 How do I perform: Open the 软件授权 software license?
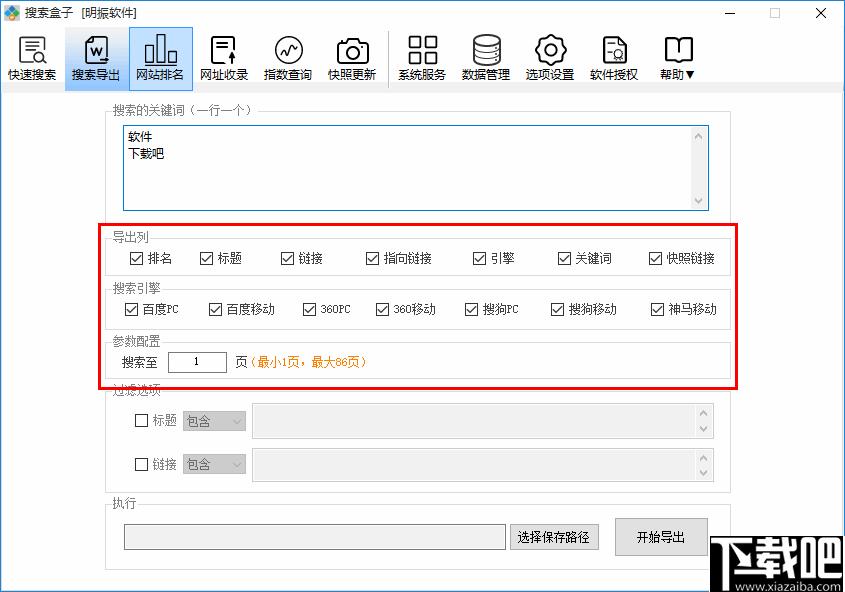614,59
